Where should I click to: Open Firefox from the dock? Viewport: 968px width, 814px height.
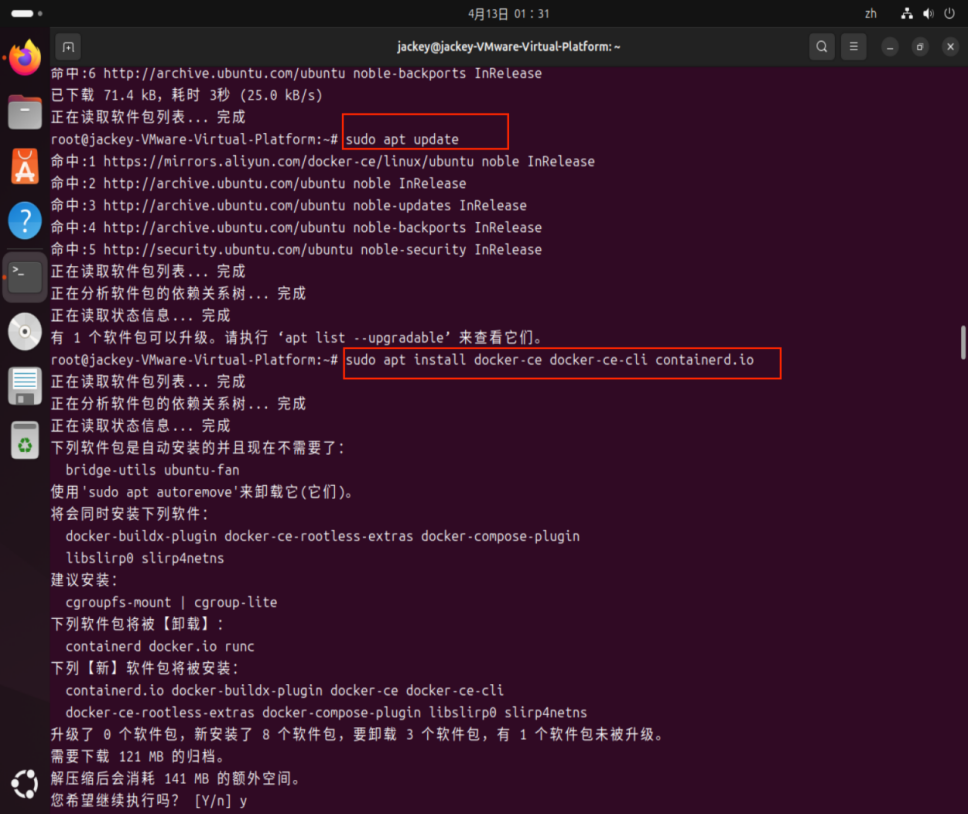[25, 57]
